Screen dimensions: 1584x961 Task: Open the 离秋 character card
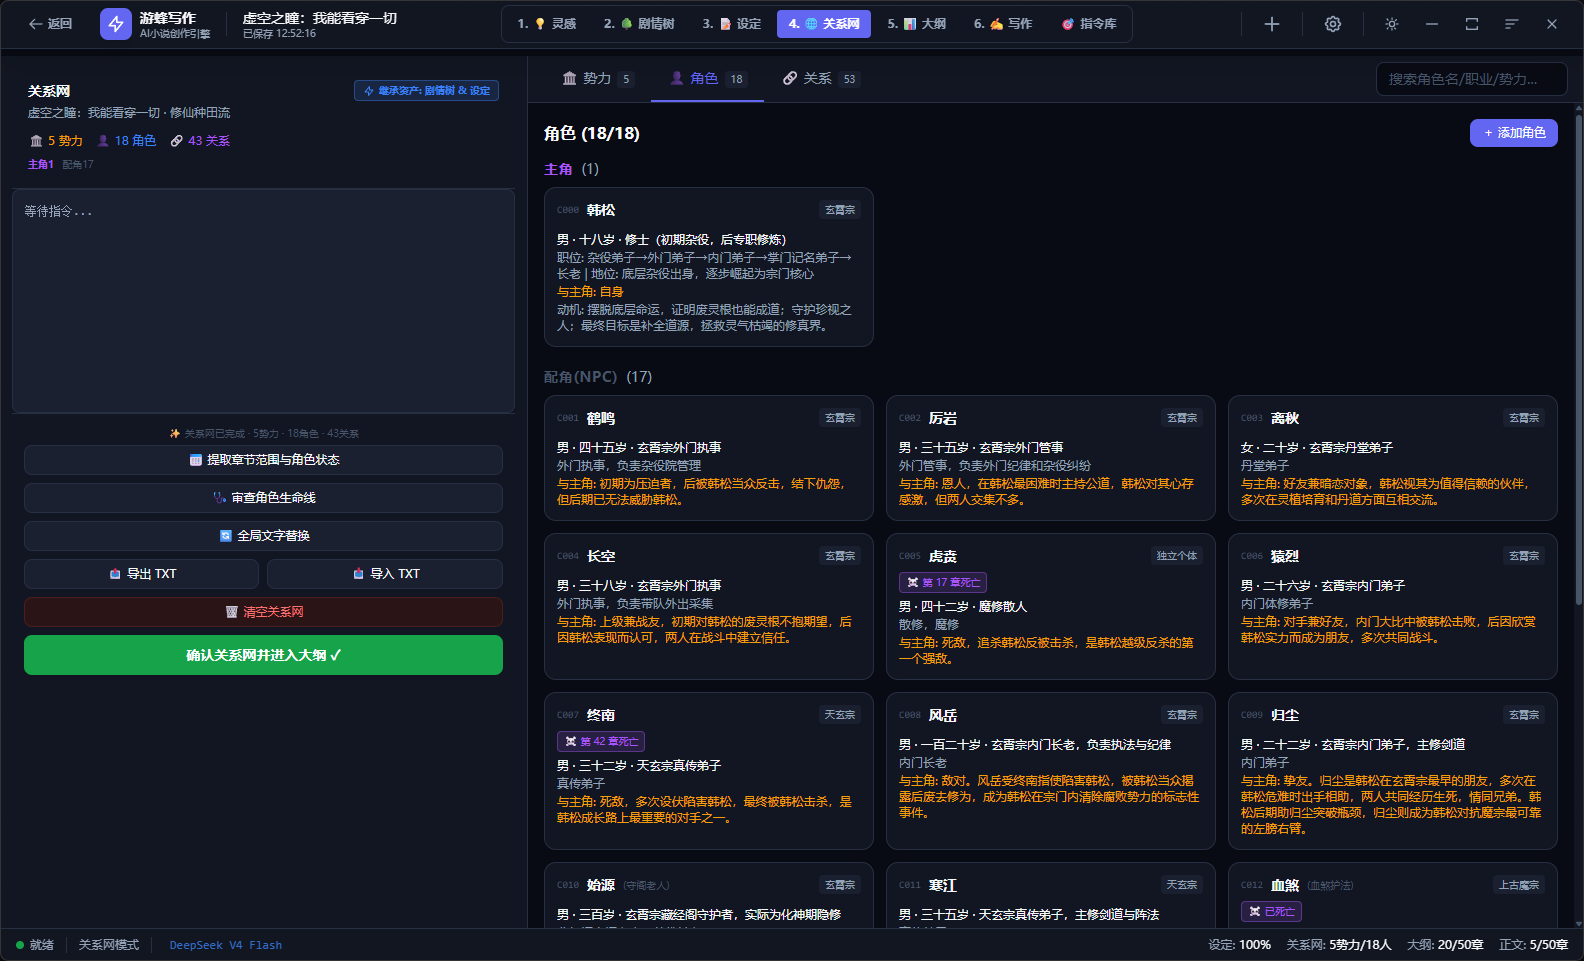[x=1392, y=458]
